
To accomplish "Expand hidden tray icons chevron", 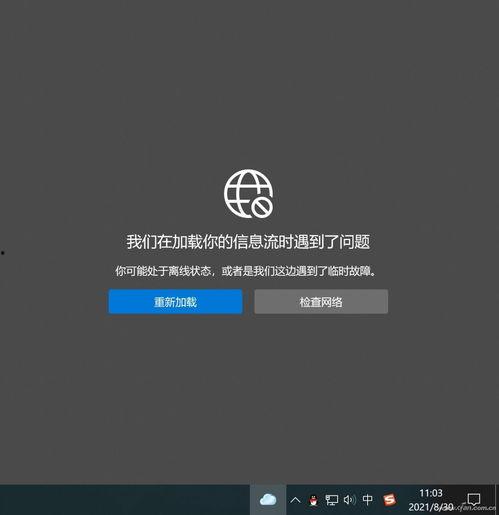I will (x=295, y=500).
